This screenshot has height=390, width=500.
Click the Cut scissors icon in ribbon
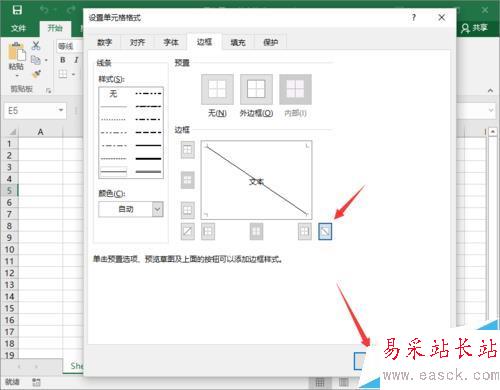[x=36, y=46]
